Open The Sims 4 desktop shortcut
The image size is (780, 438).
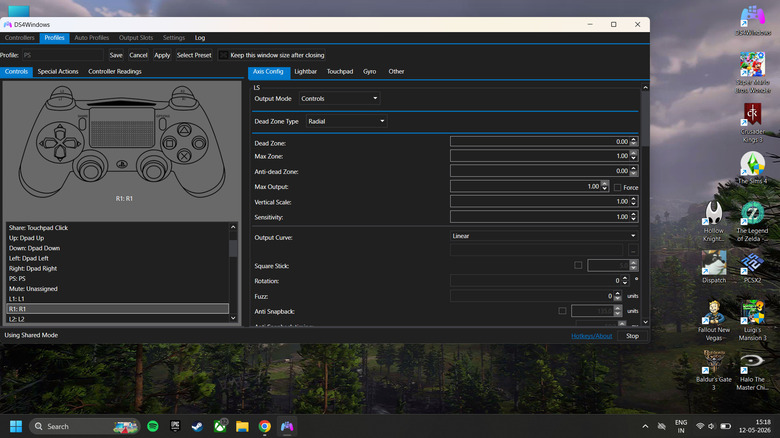click(753, 168)
